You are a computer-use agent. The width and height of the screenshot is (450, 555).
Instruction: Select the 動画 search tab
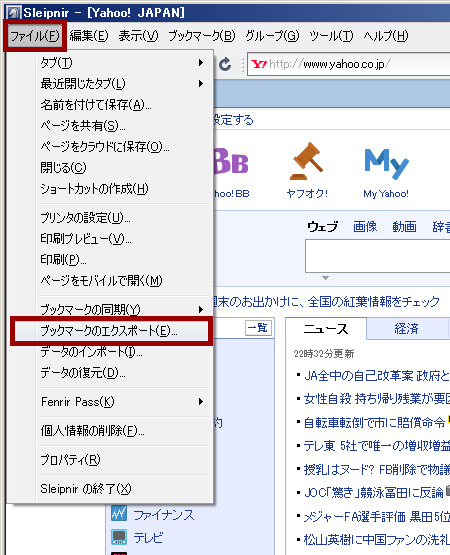404,227
